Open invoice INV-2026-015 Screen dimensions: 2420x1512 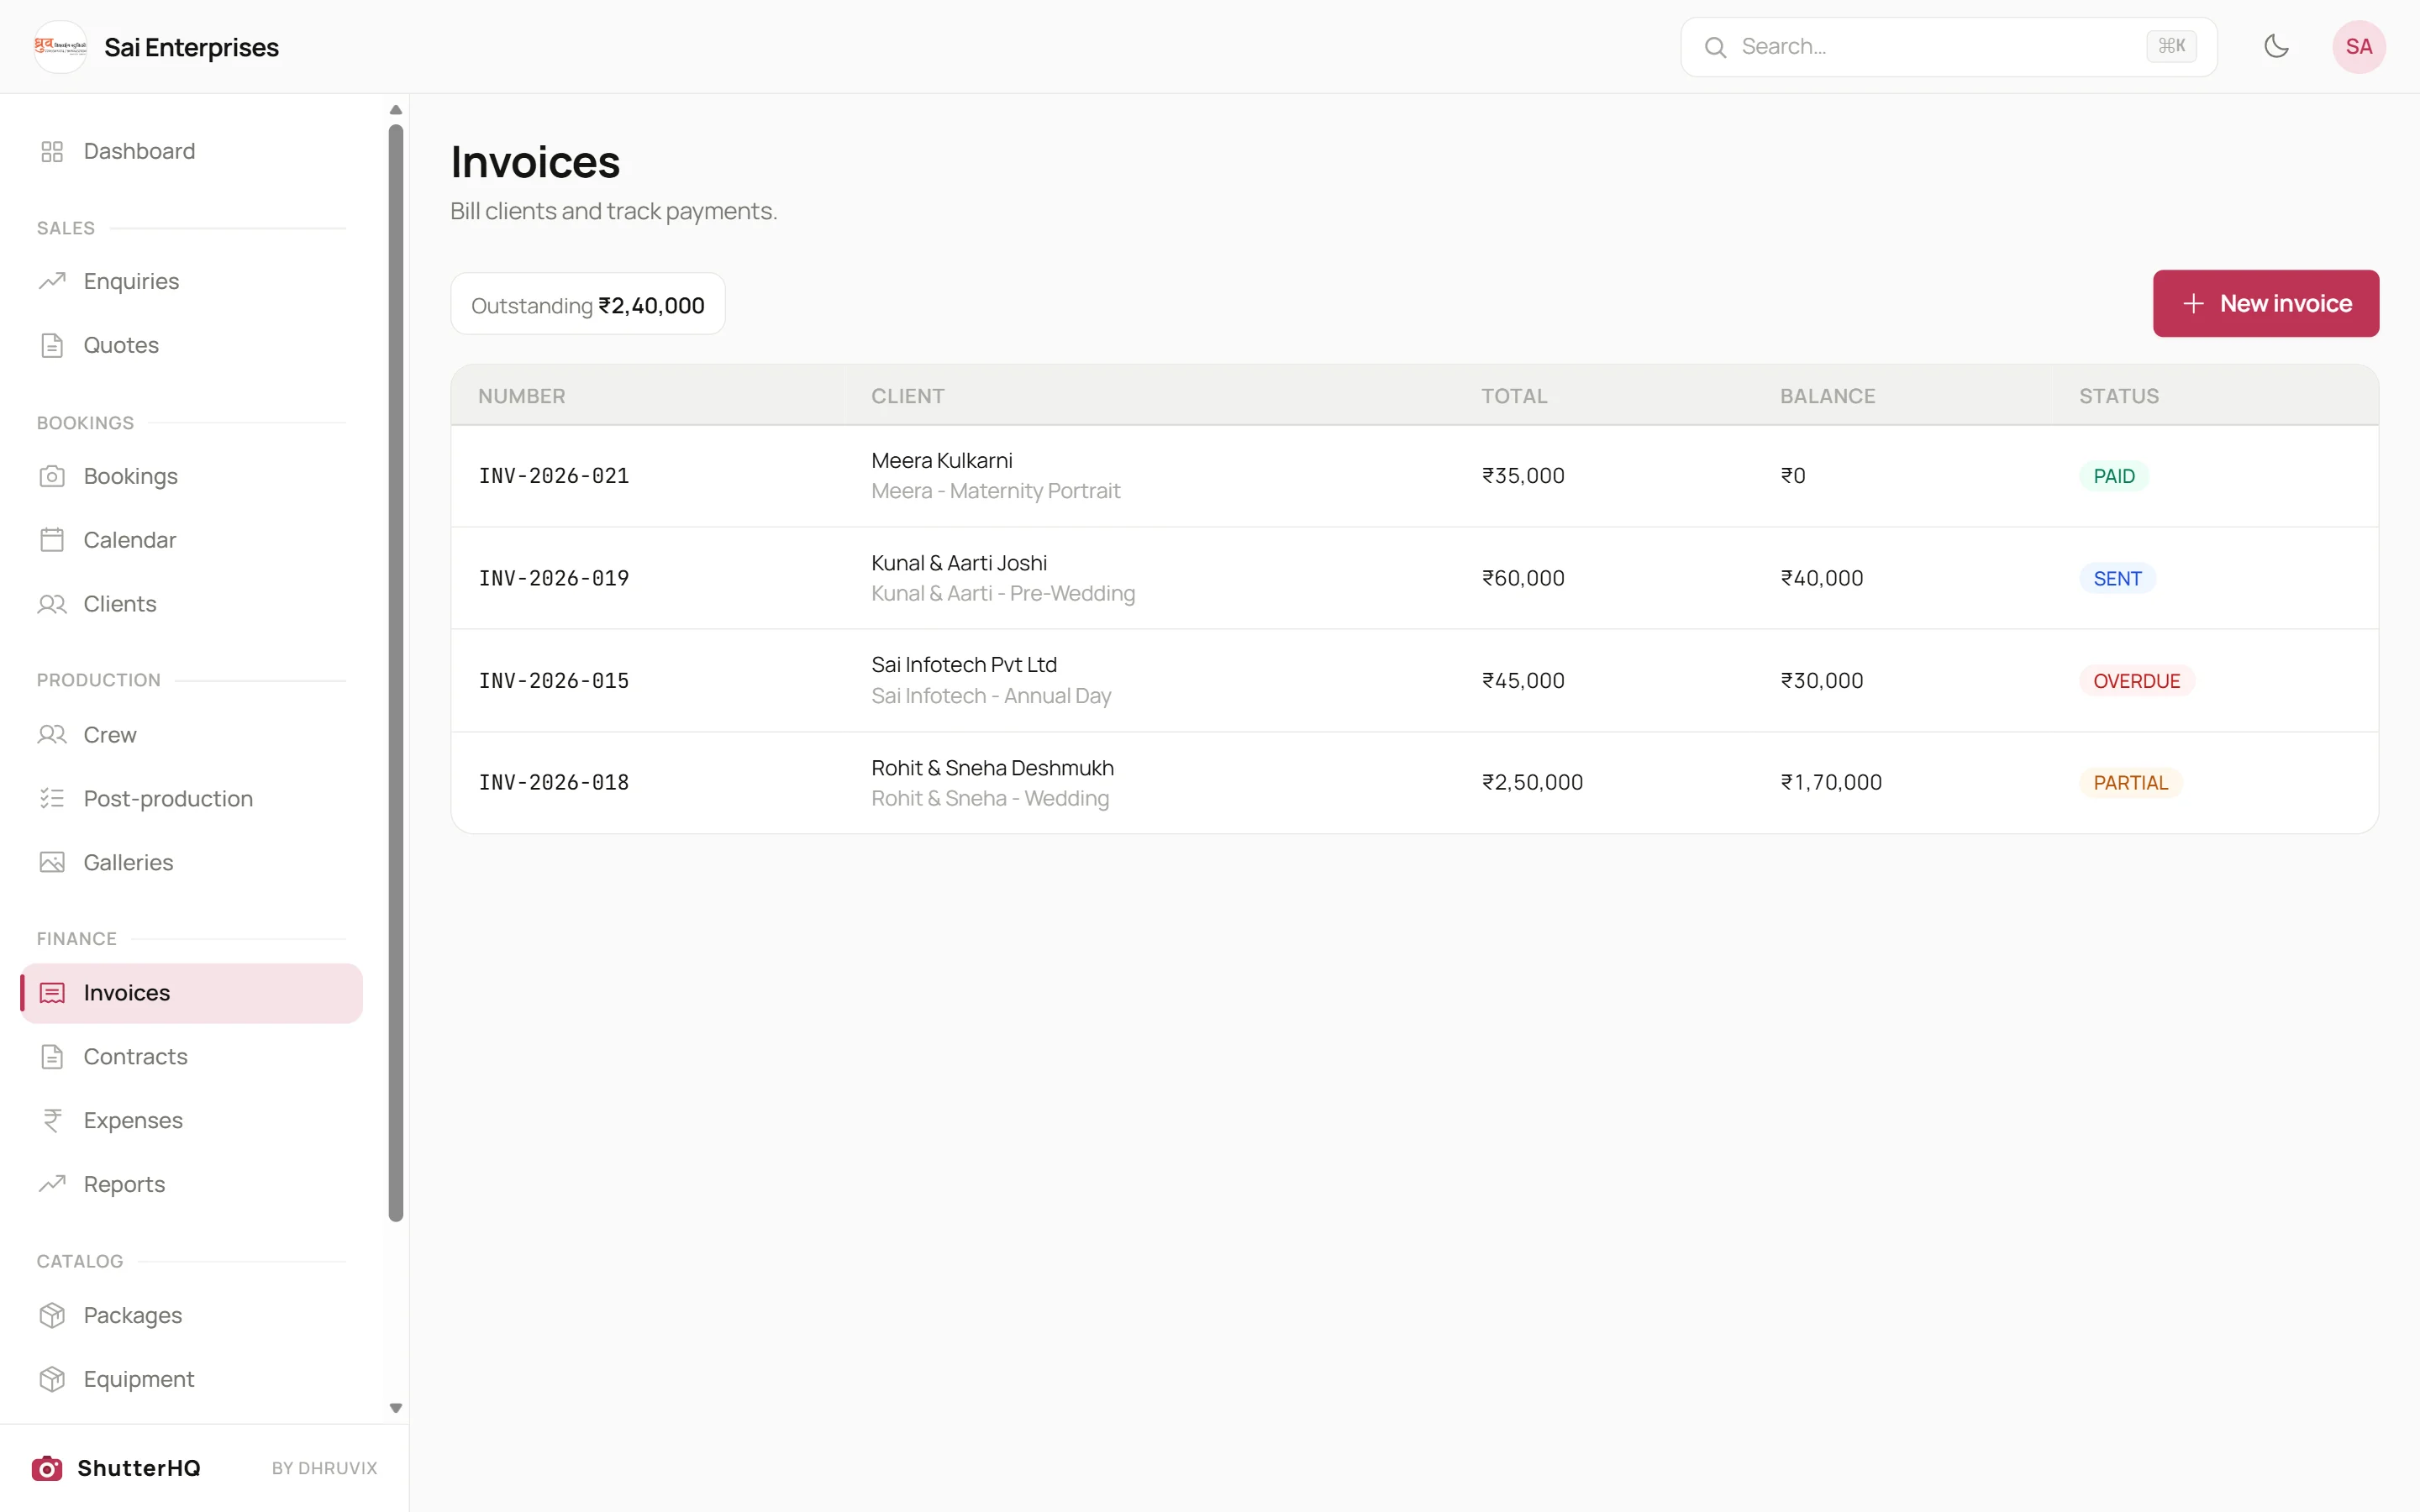coord(554,680)
